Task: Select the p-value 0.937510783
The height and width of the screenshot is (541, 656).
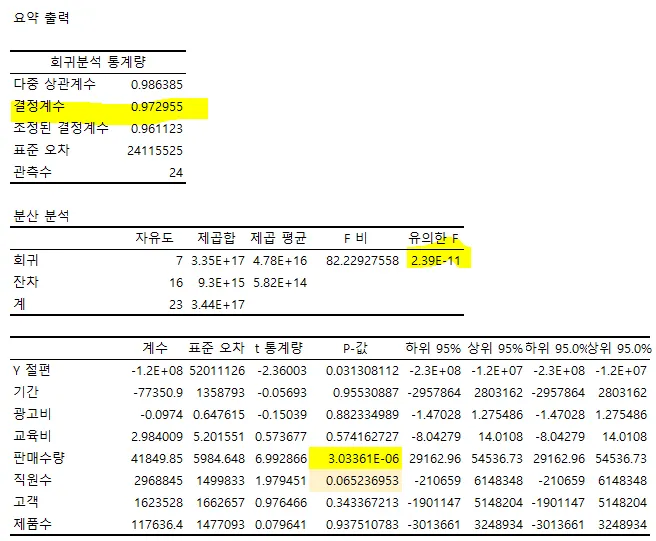Action: tap(363, 524)
